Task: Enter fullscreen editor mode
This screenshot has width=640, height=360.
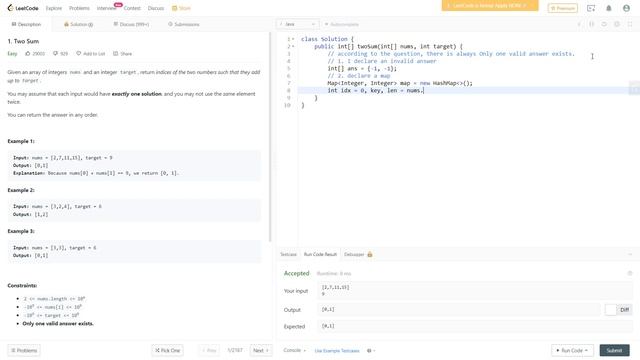Action: tap(630, 24)
